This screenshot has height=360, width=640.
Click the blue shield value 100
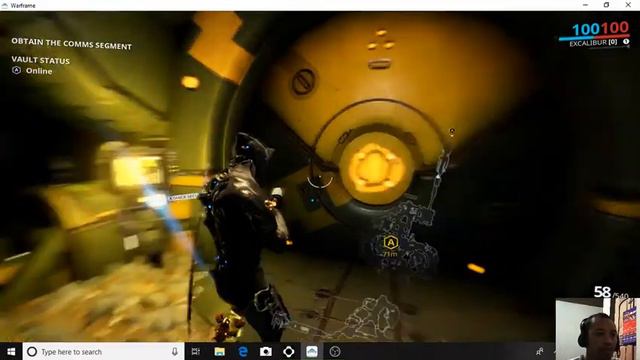tap(586, 29)
